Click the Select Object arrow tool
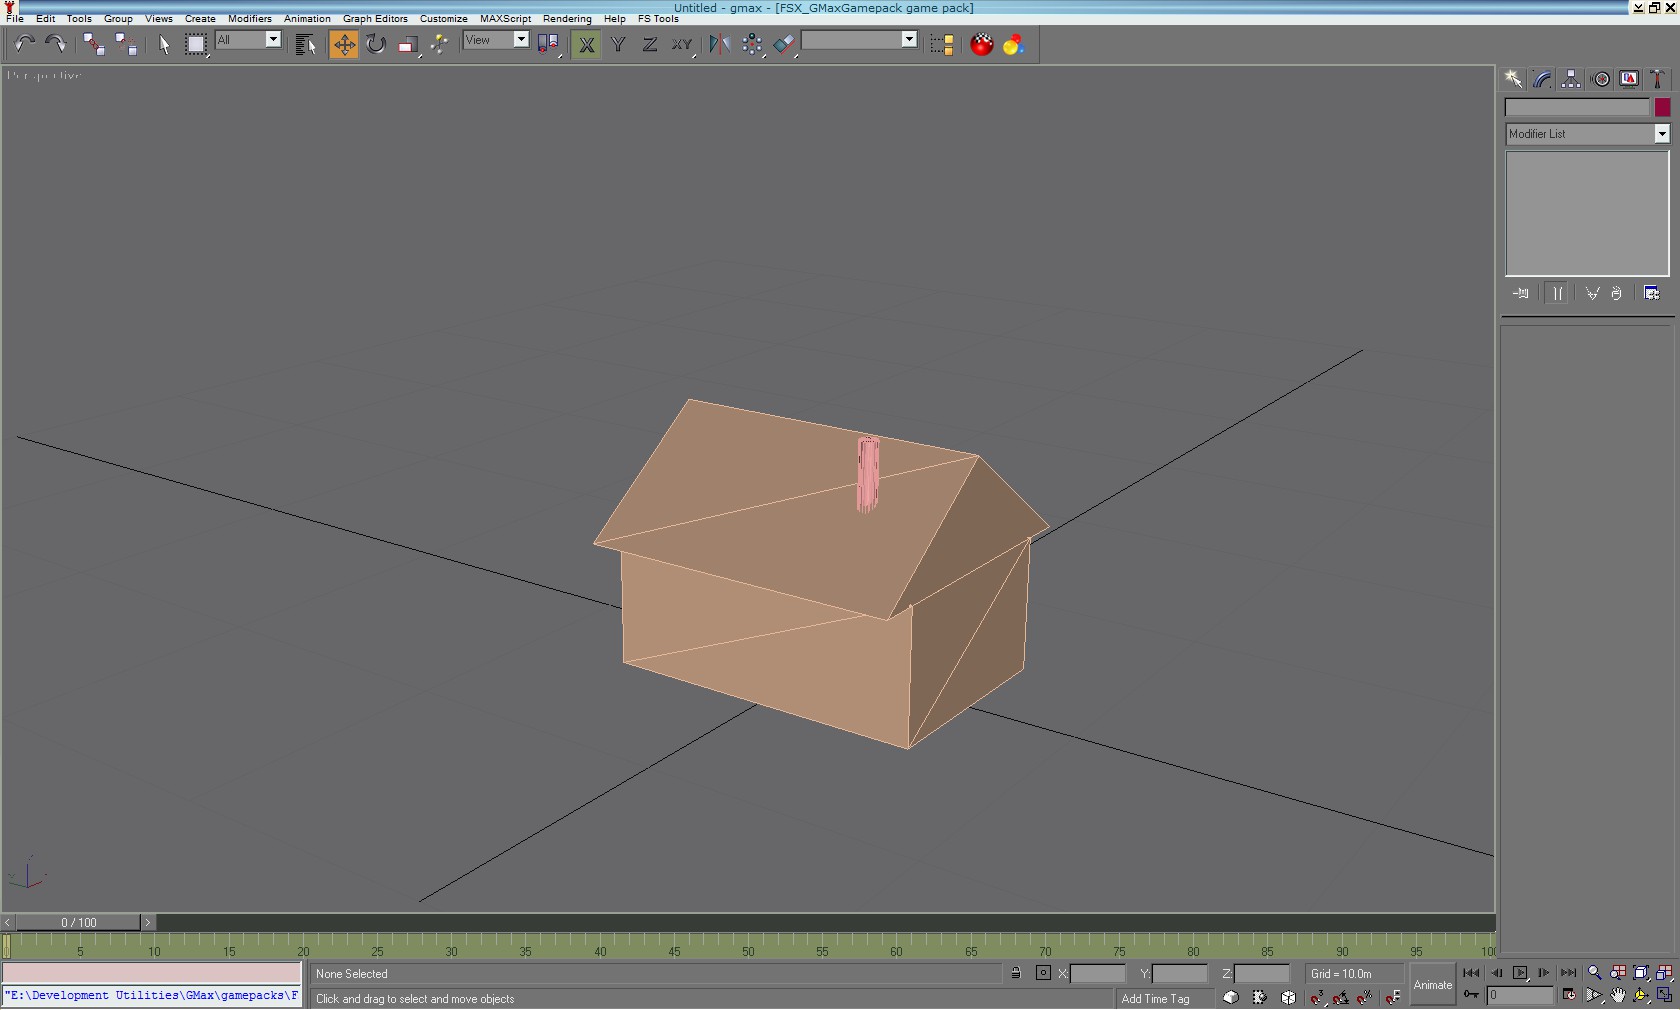This screenshot has height=1010, width=1680. 164,44
